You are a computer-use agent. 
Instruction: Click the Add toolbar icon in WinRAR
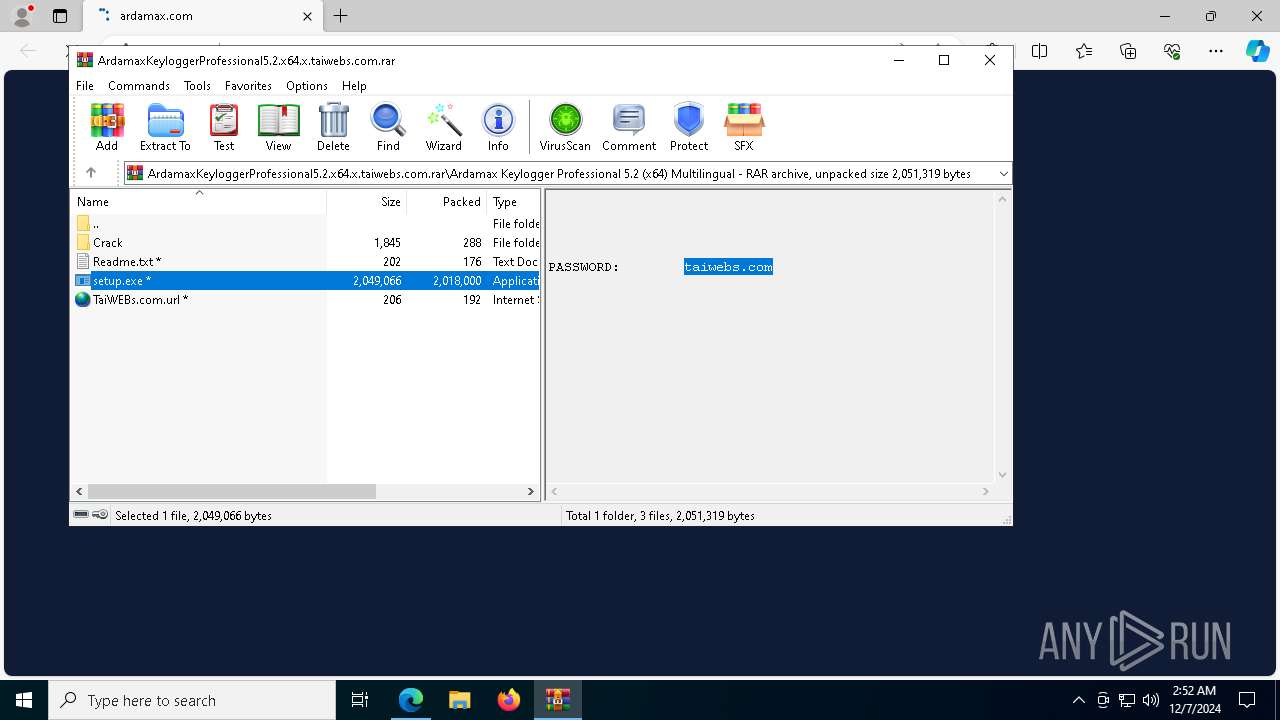pyautogui.click(x=107, y=127)
